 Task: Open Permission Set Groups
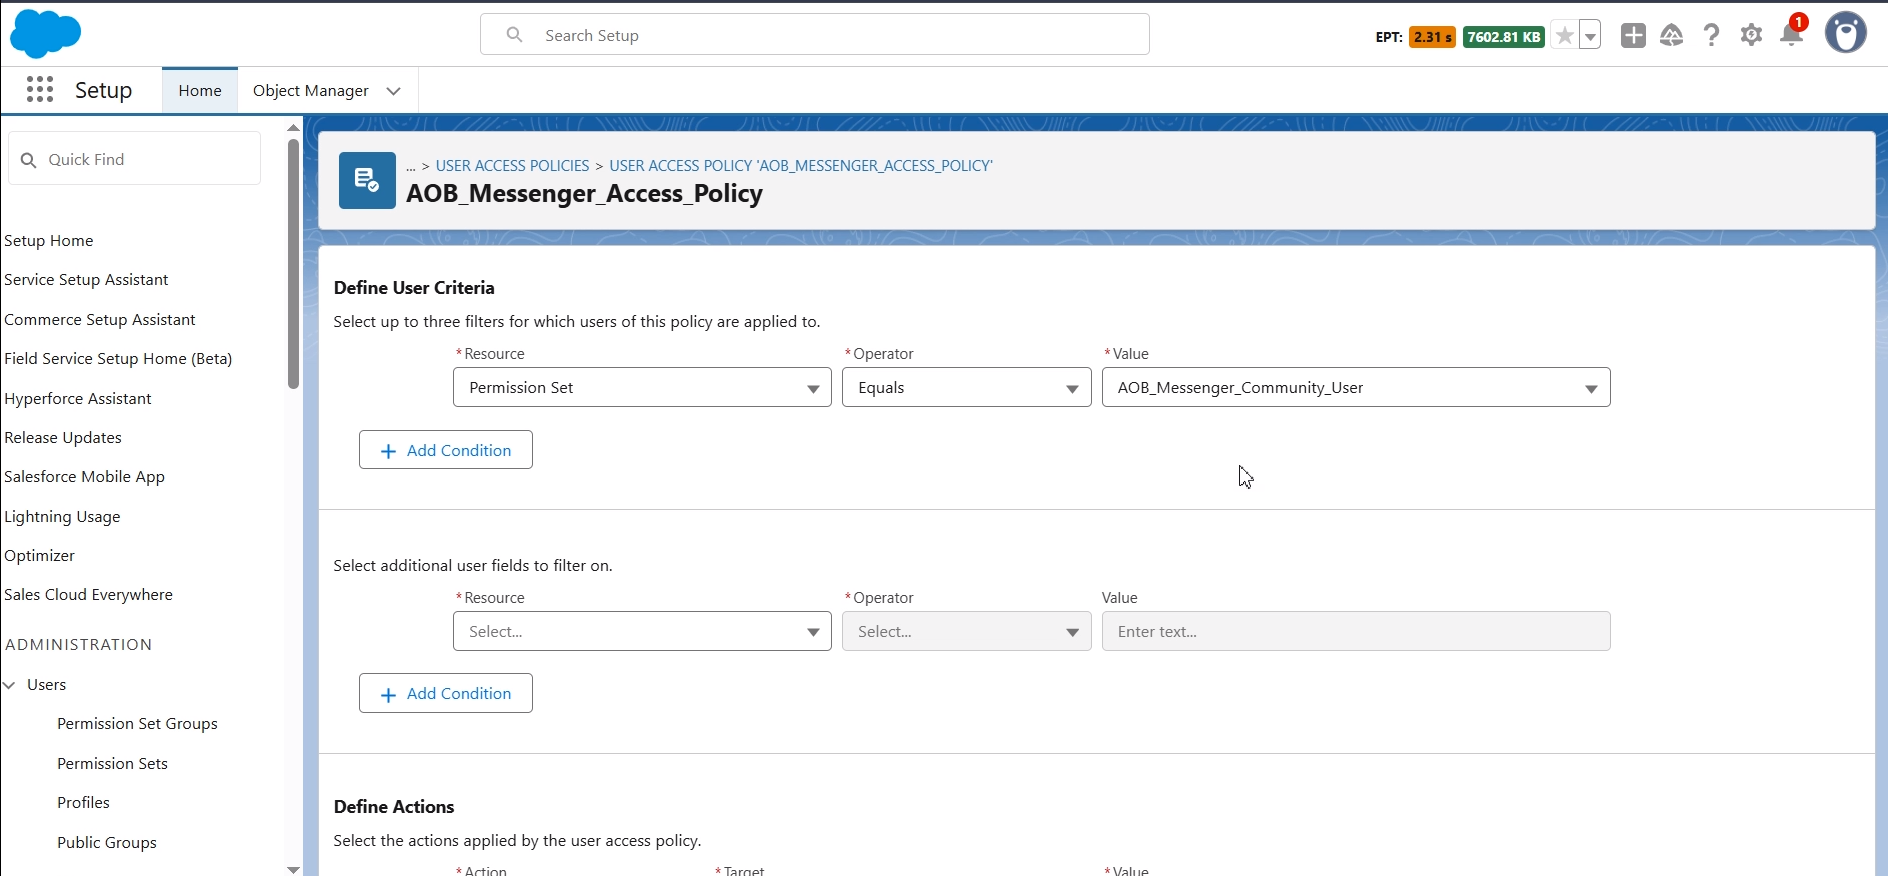[x=137, y=724]
